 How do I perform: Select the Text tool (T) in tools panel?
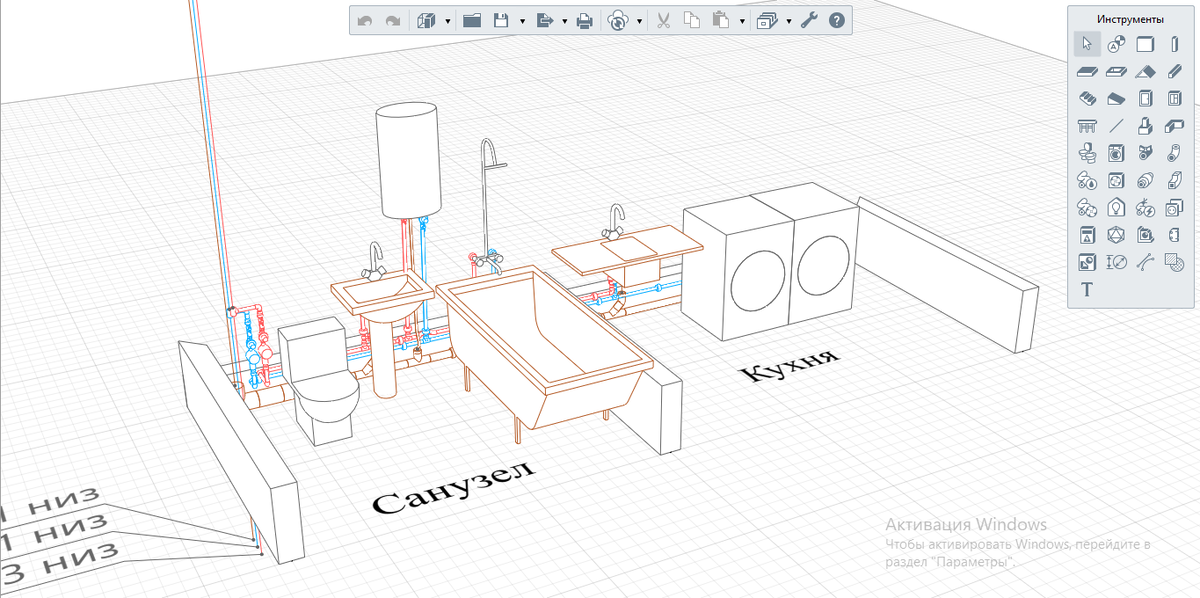point(1087,290)
